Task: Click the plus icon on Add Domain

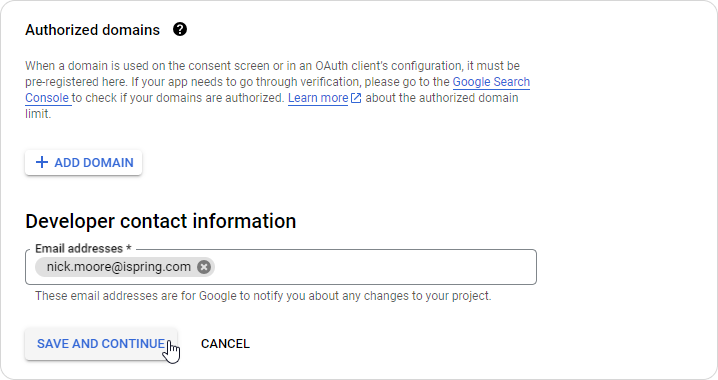Action: (x=42, y=163)
